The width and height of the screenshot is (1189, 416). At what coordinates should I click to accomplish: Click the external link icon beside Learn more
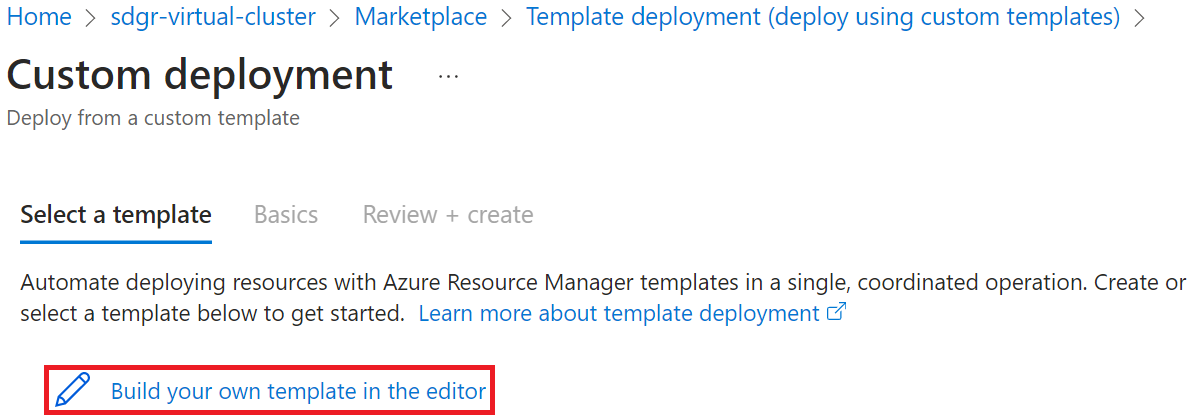click(836, 312)
